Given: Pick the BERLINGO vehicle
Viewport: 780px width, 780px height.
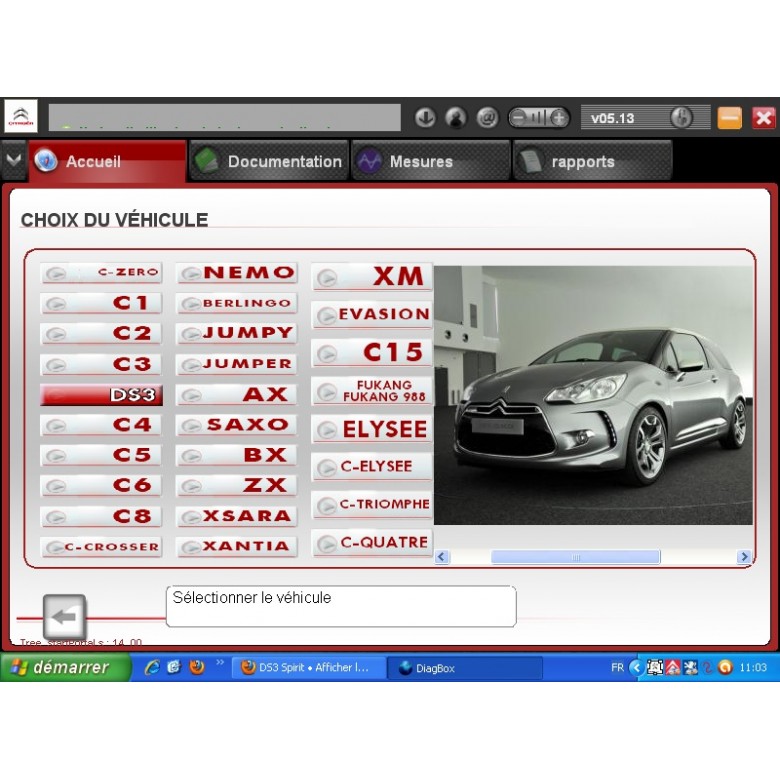Looking at the screenshot, I should point(237,303).
